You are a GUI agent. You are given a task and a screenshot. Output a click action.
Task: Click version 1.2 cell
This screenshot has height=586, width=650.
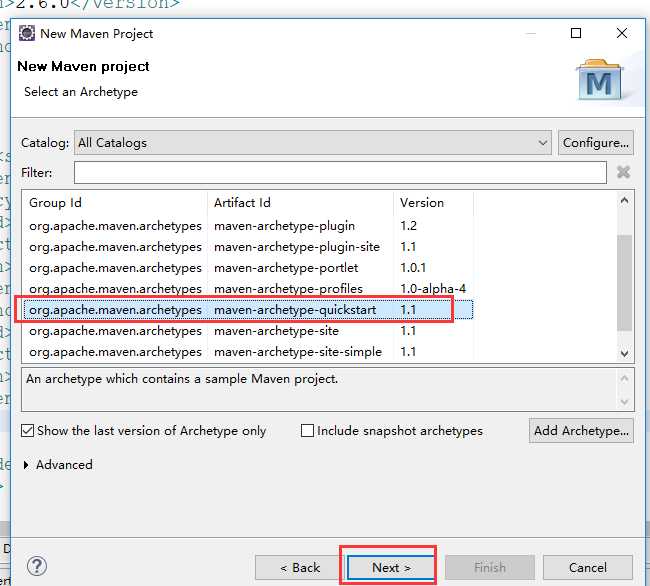pos(408,226)
